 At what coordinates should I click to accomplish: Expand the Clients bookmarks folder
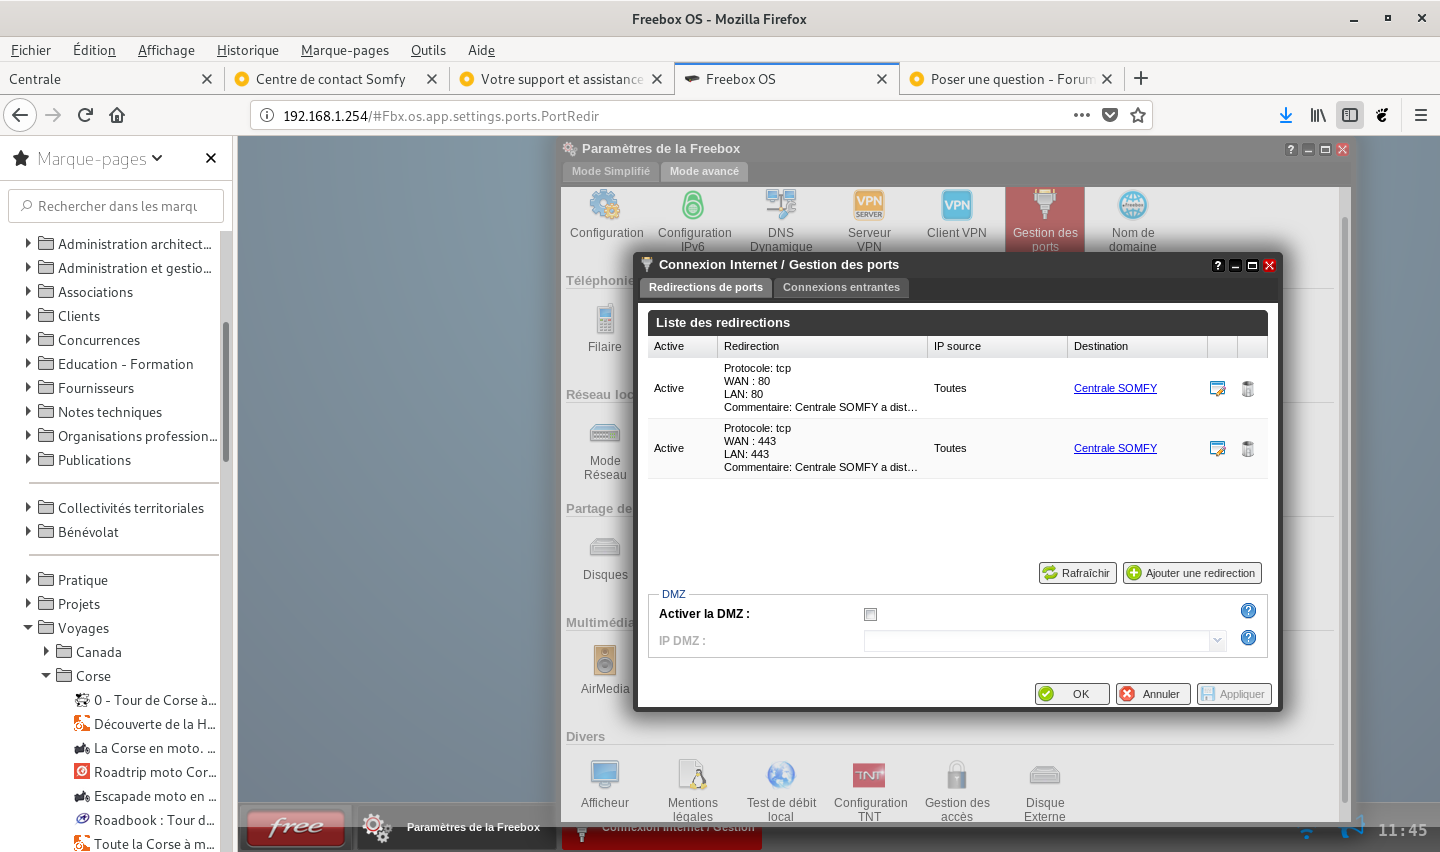point(28,316)
